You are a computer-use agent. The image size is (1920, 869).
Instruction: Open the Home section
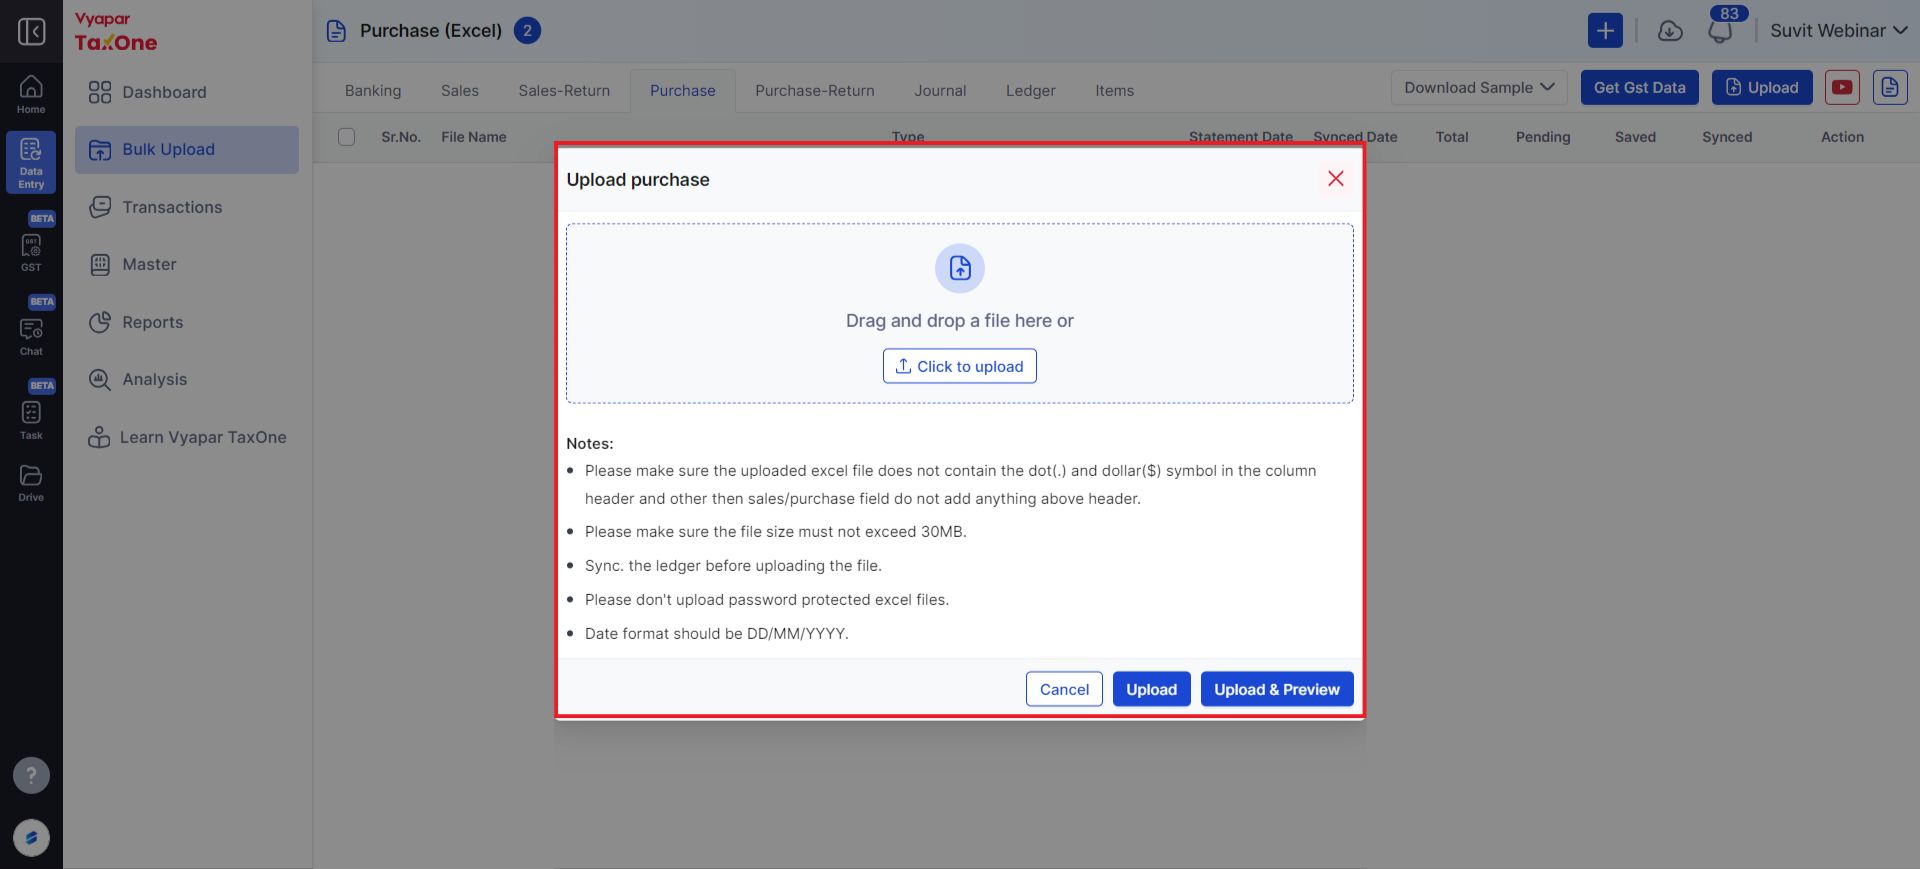[31, 95]
